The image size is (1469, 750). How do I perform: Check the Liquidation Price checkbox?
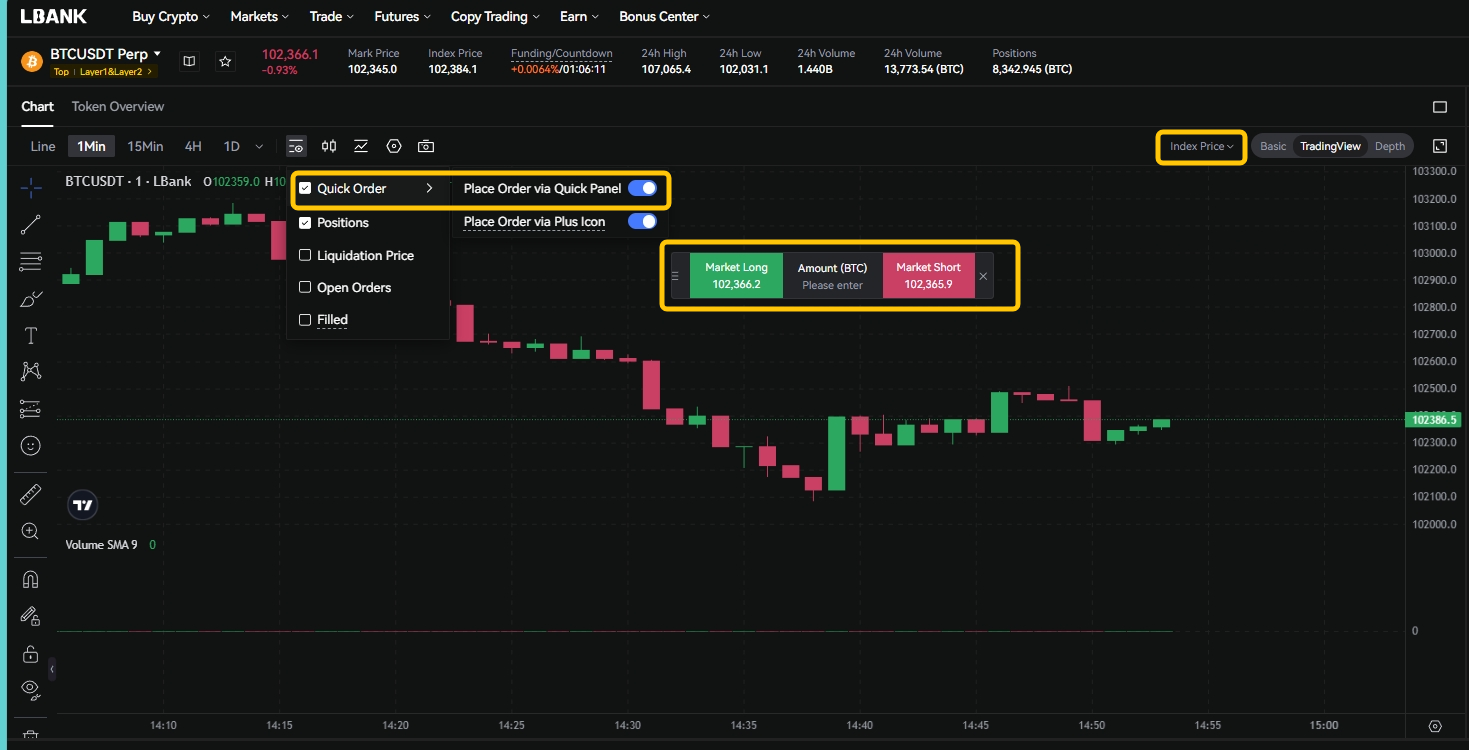tap(306, 255)
